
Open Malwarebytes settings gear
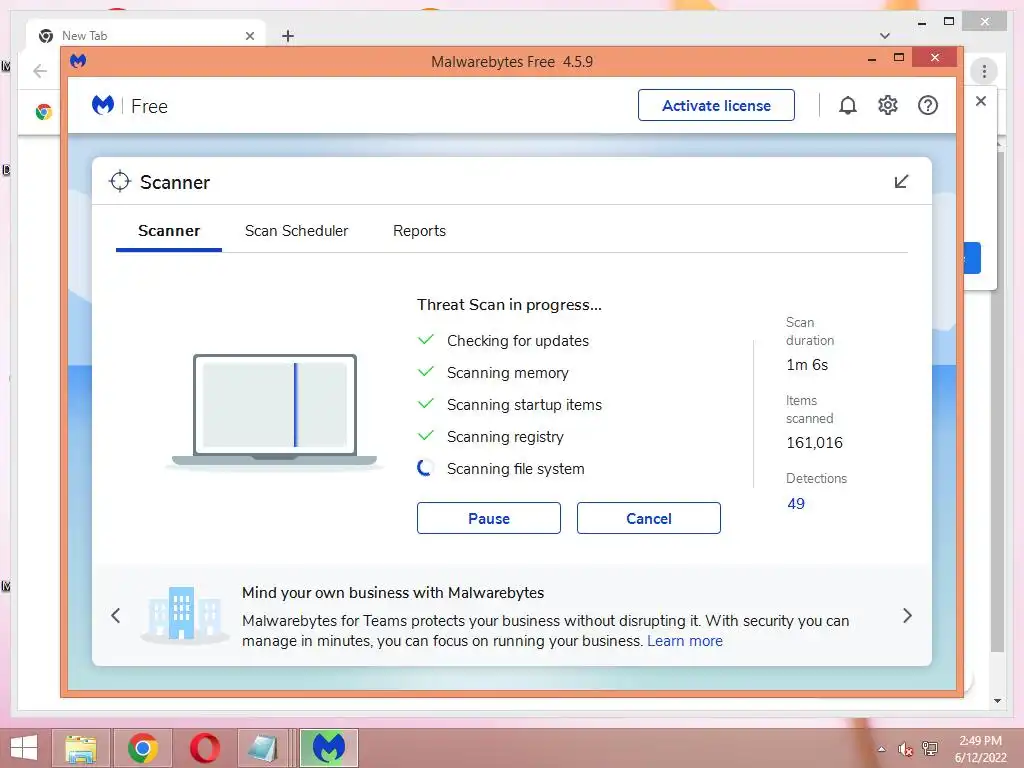(x=888, y=105)
